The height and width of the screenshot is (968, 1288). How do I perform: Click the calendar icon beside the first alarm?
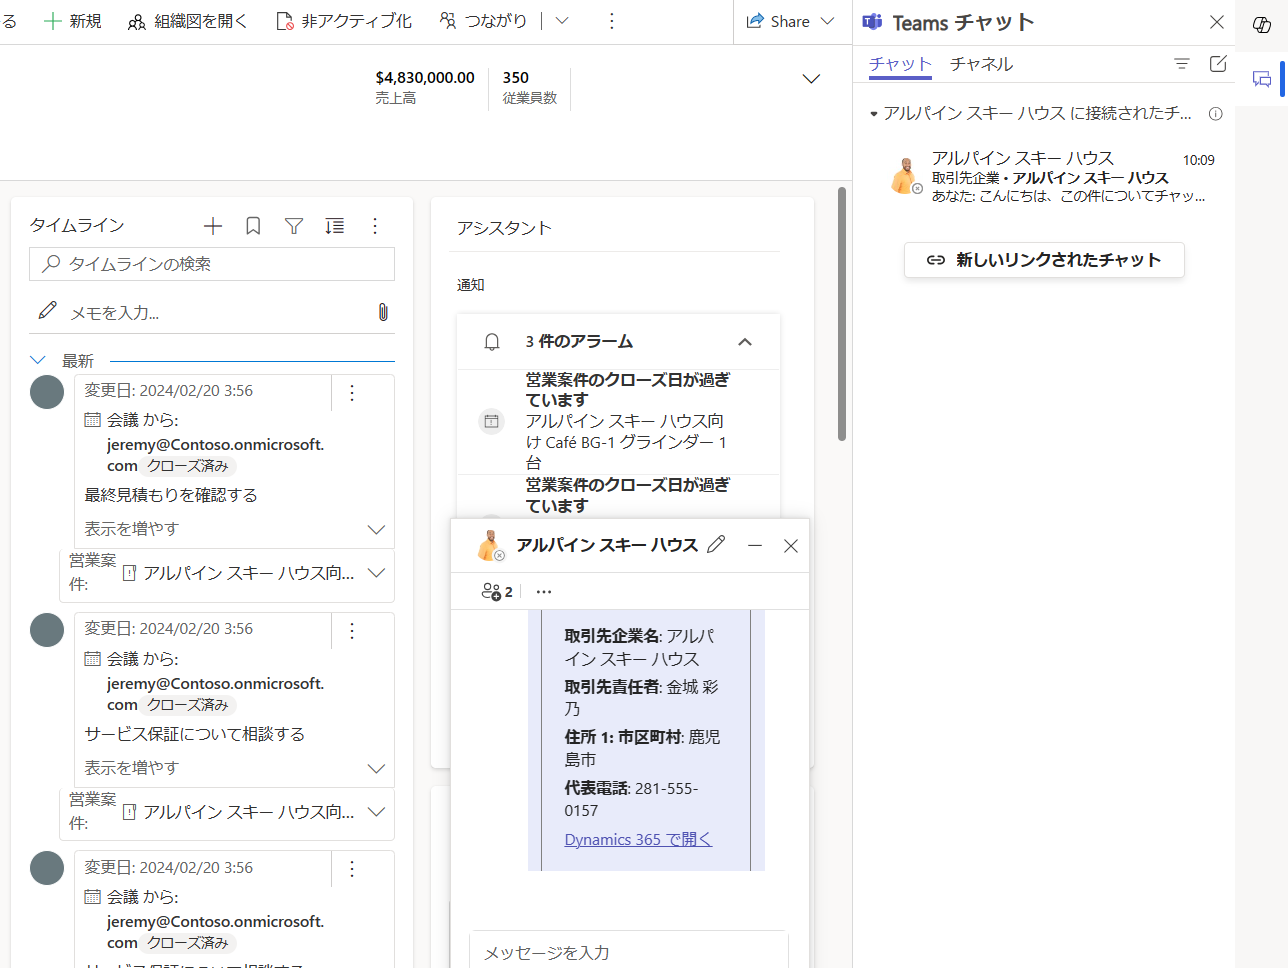[491, 421]
